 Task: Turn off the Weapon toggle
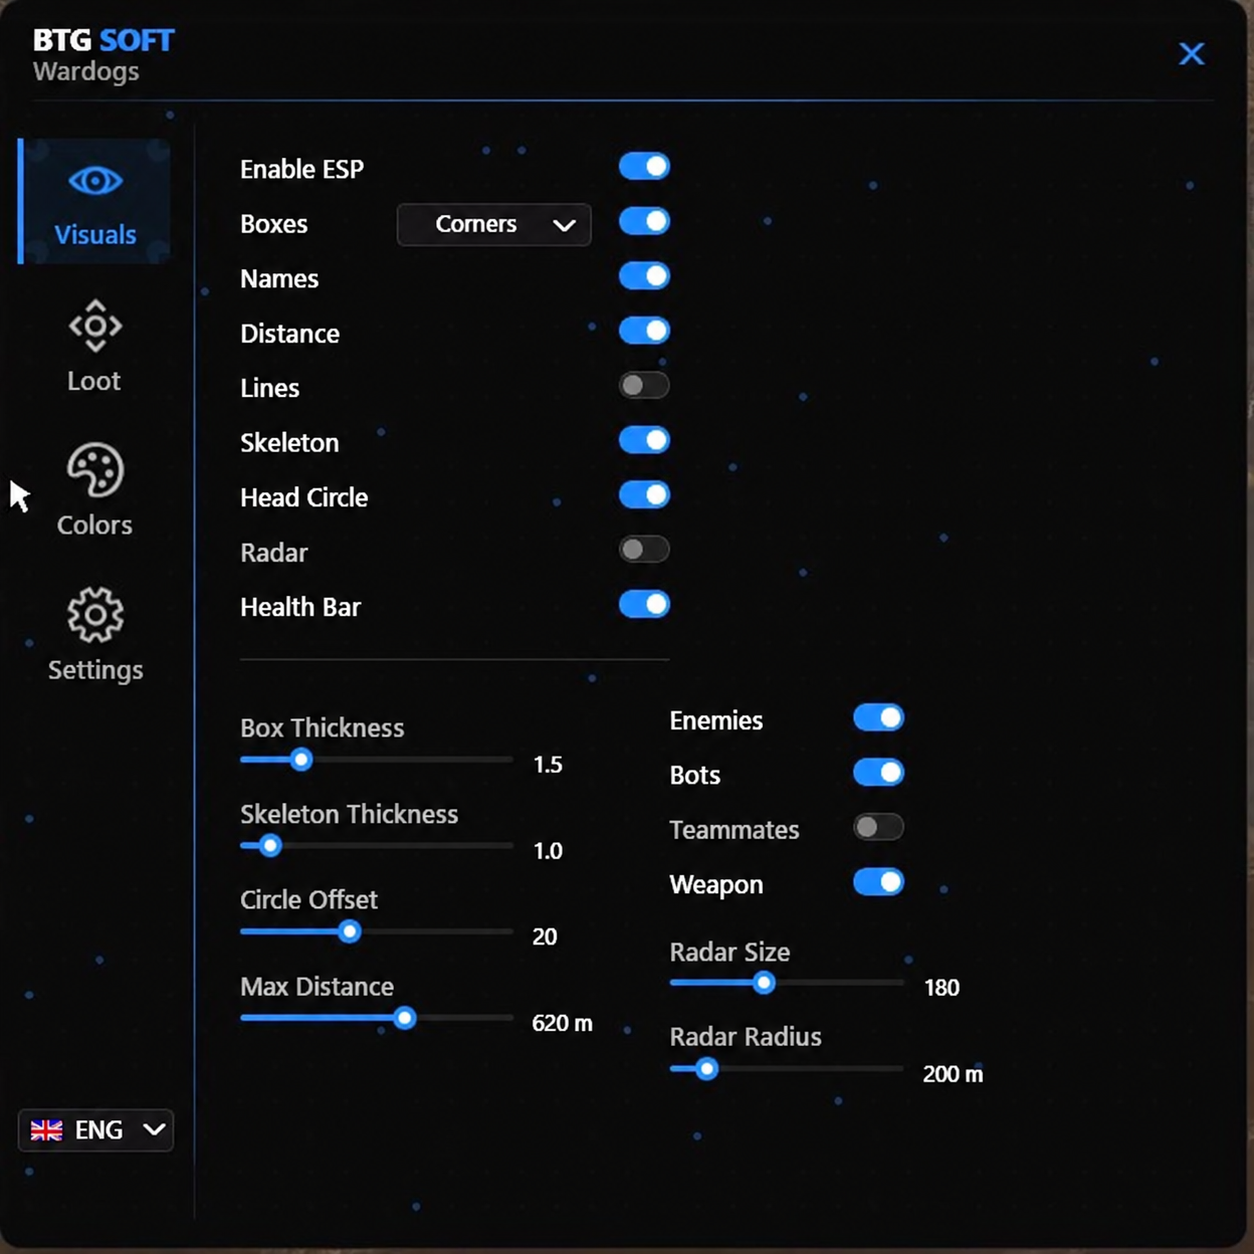pos(878,882)
